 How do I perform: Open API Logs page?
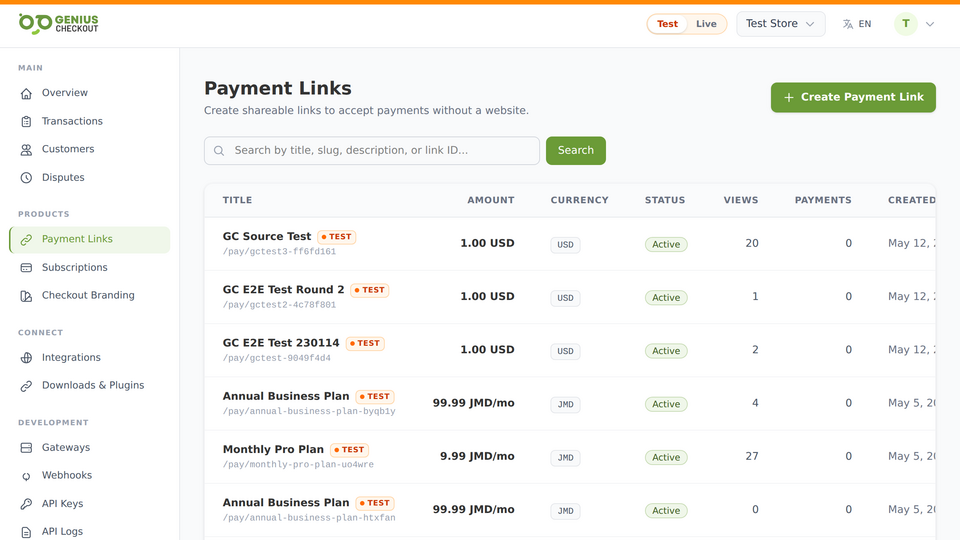pyautogui.click(x=89, y=531)
